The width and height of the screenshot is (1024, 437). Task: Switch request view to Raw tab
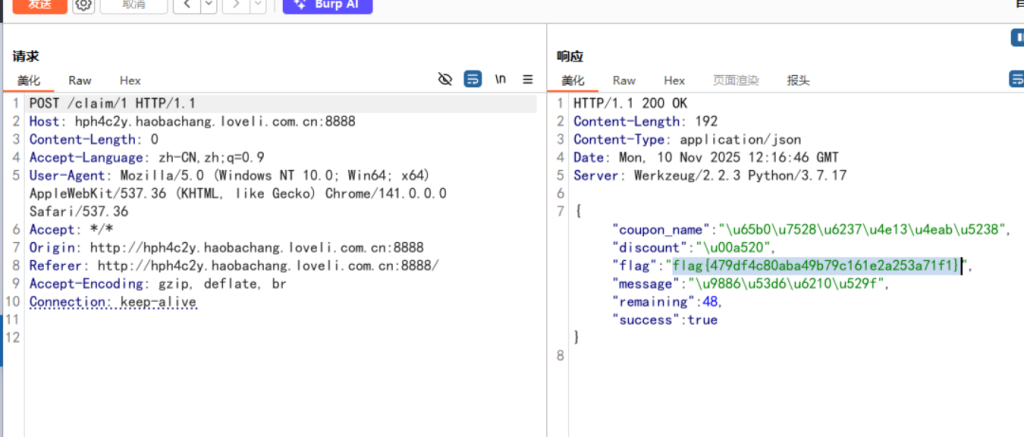click(x=80, y=80)
